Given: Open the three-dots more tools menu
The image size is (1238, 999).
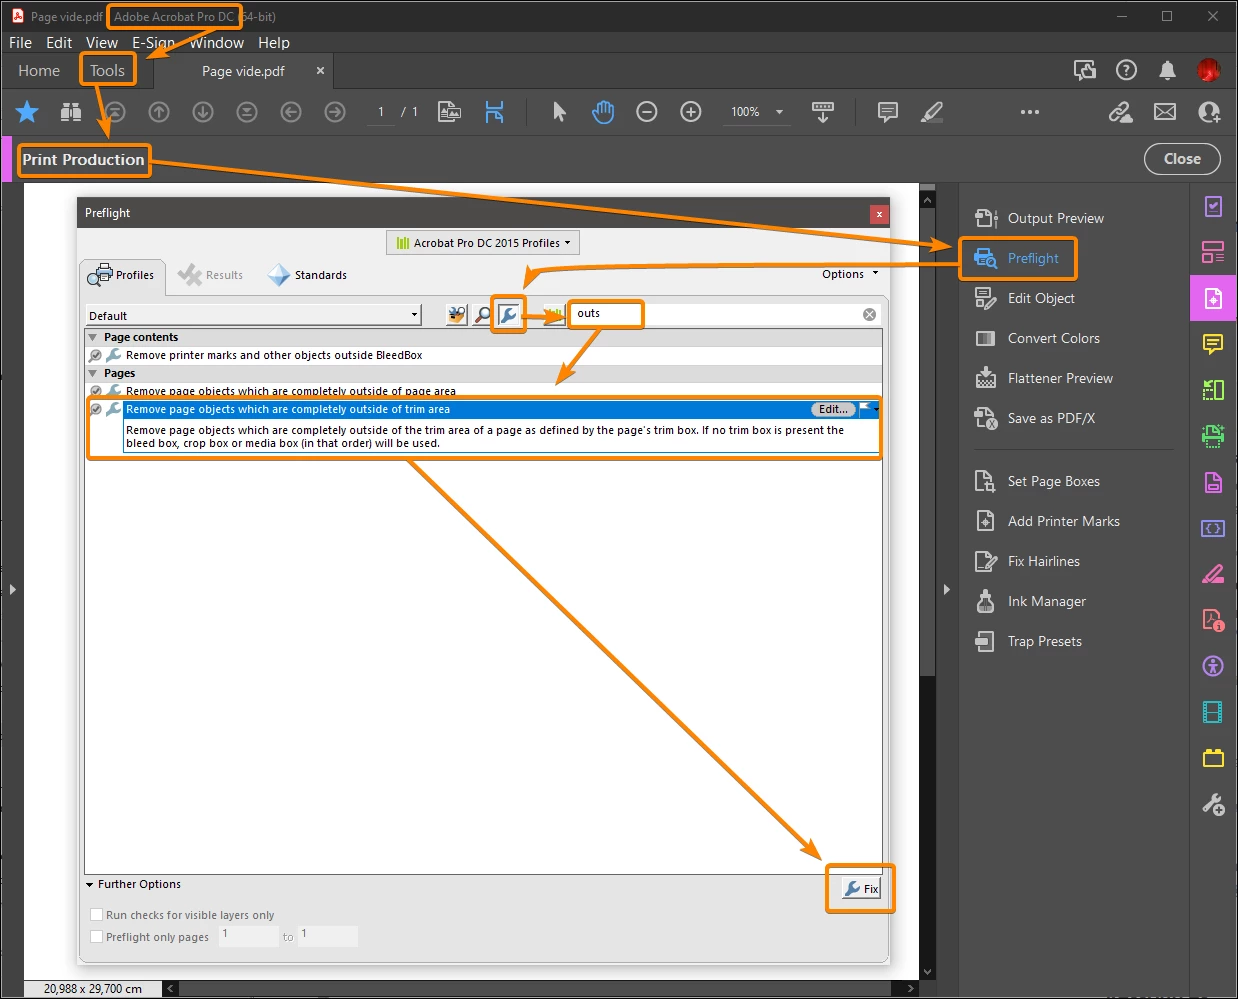Looking at the screenshot, I should coord(1030,112).
